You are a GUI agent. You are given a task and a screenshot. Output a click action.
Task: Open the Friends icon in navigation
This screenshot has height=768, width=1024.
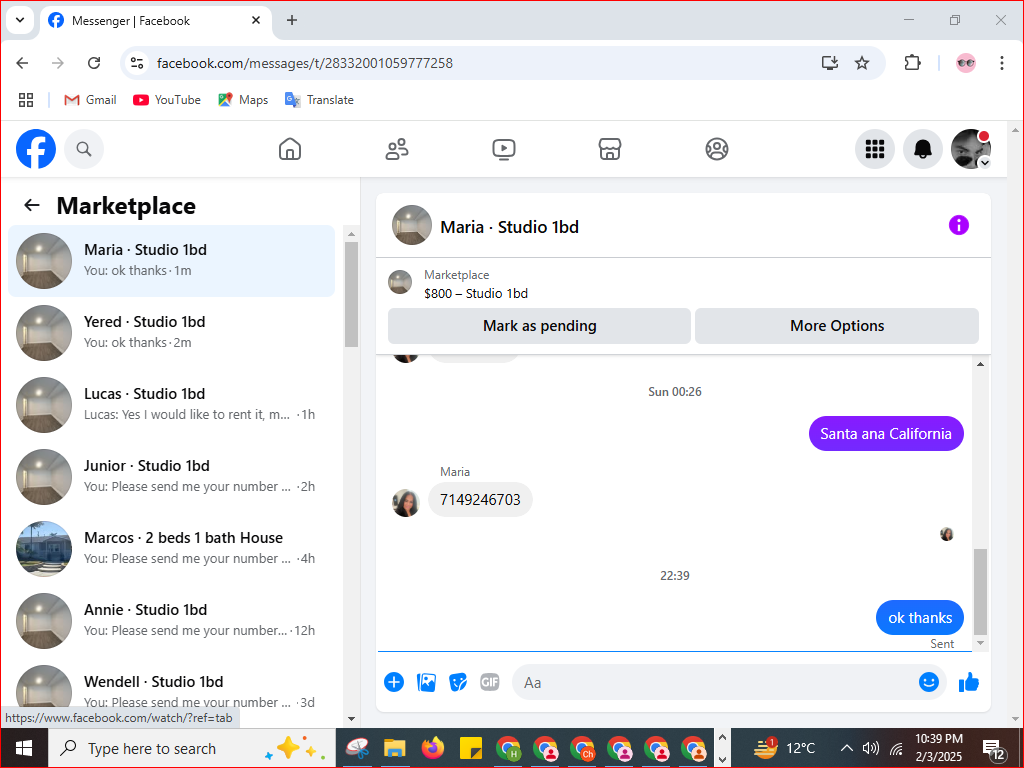pos(397,149)
